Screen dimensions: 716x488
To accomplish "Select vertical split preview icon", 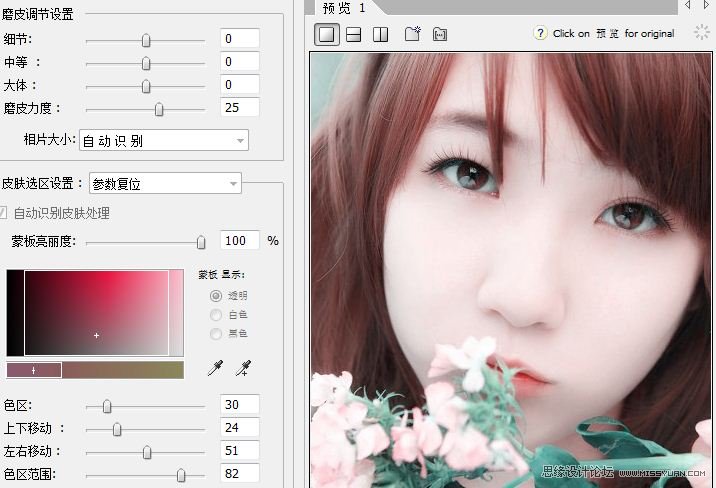I will (380, 35).
